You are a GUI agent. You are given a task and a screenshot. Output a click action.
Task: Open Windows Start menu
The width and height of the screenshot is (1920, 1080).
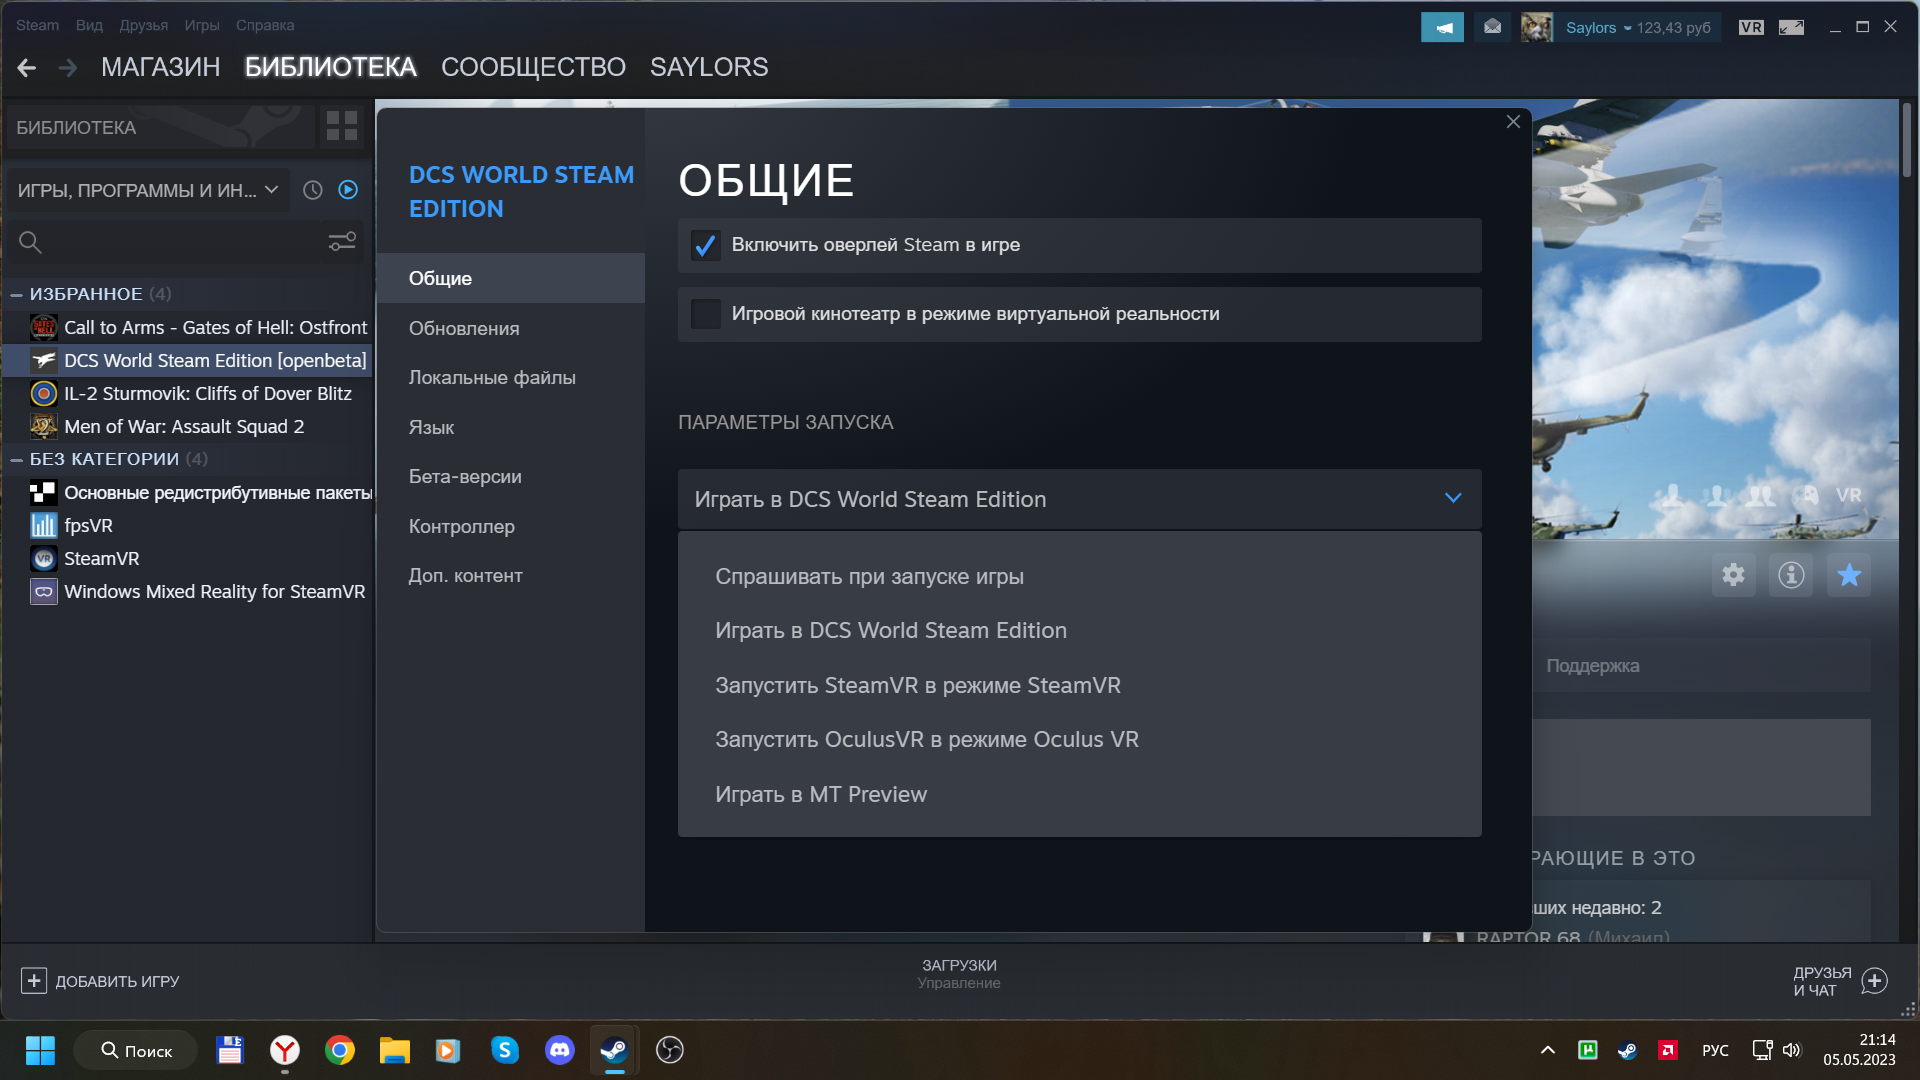40,1050
